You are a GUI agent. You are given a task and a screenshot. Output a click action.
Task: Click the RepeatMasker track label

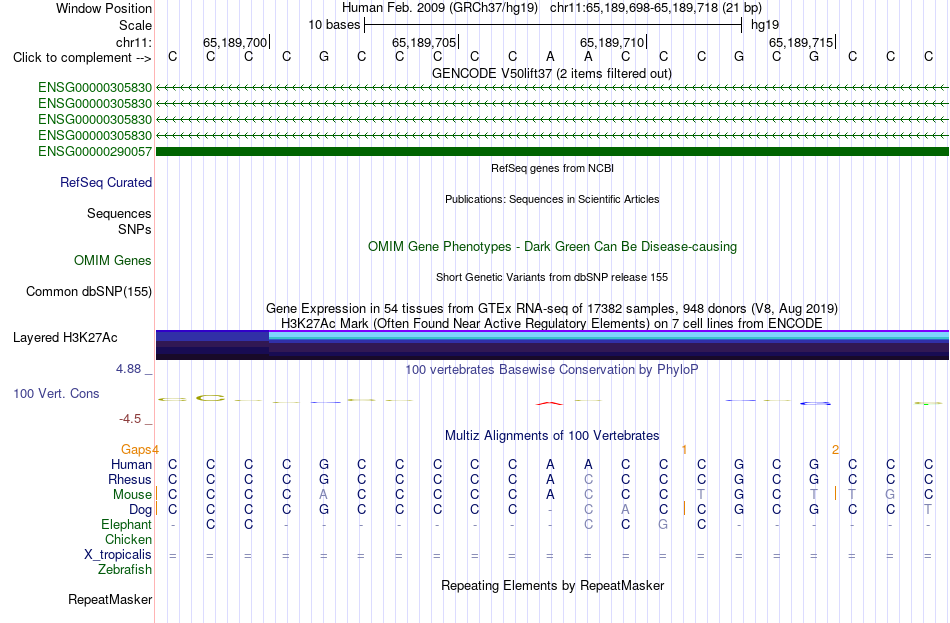[x=110, y=599]
